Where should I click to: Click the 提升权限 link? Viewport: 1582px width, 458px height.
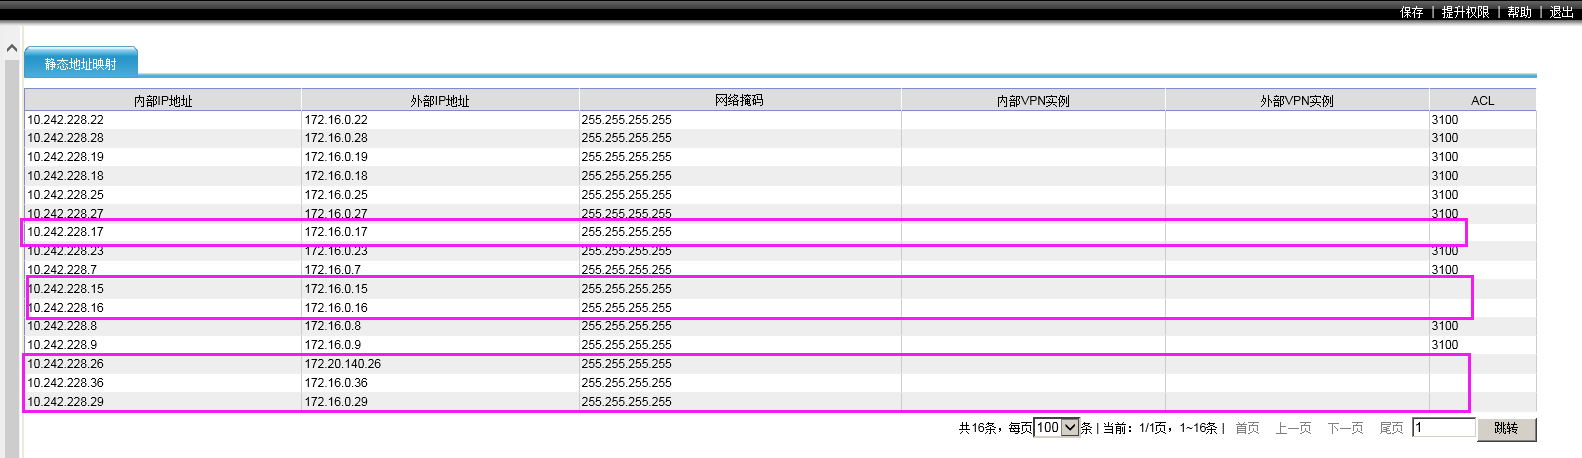tap(1465, 12)
